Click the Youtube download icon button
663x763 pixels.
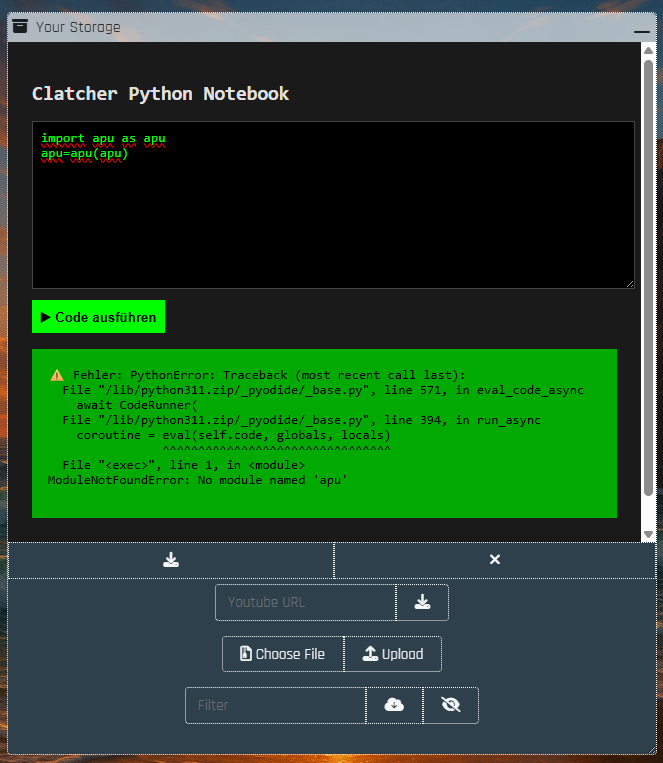[x=422, y=602]
